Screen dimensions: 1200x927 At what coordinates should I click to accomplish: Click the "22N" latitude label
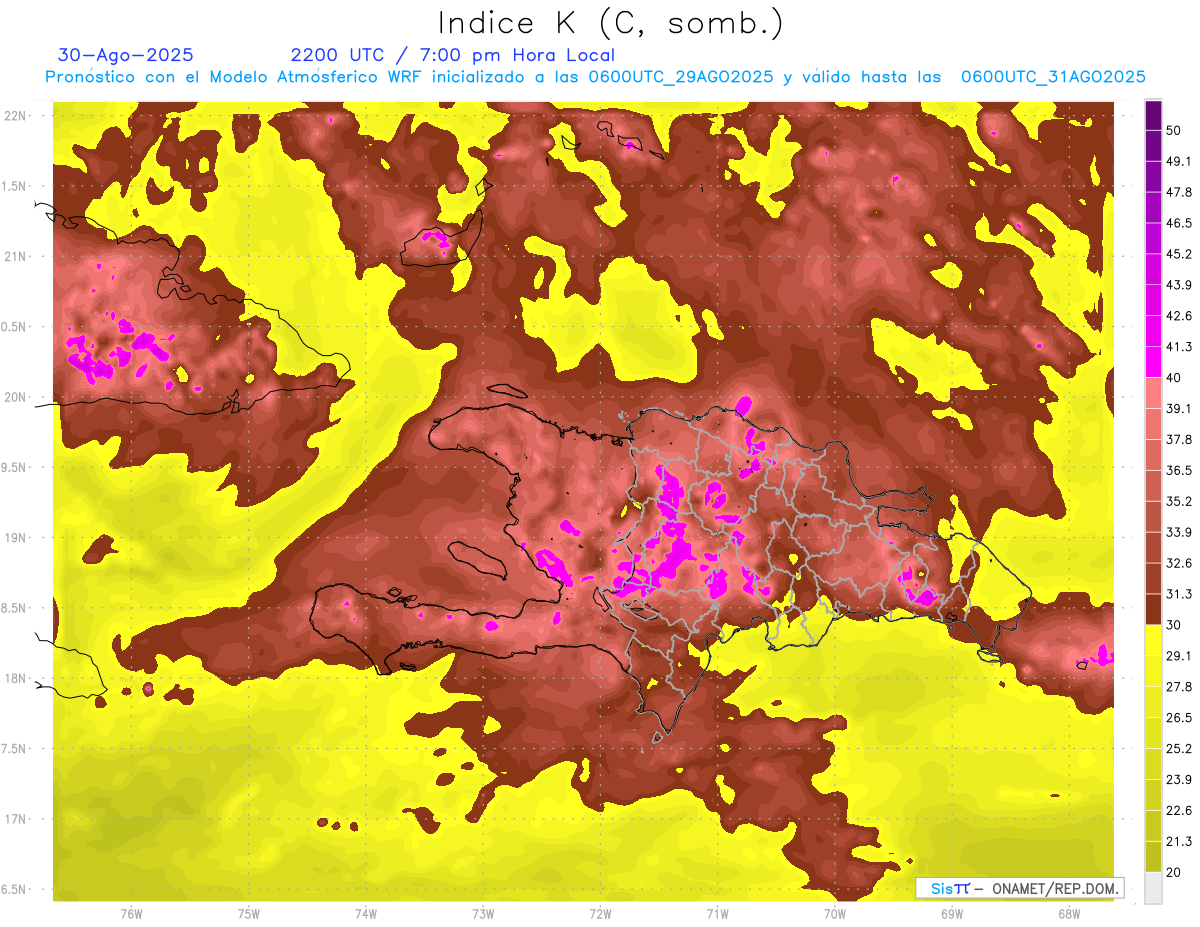click(x=17, y=115)
